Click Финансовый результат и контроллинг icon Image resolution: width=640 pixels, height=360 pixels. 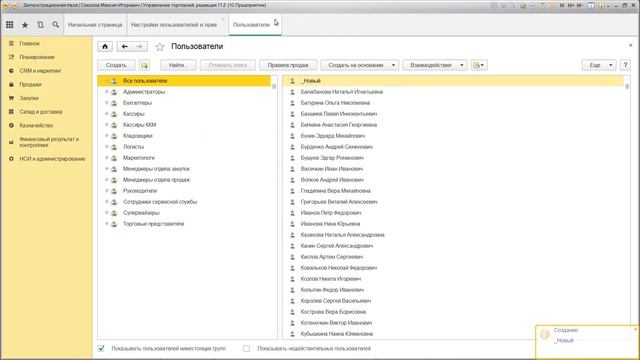11,142
